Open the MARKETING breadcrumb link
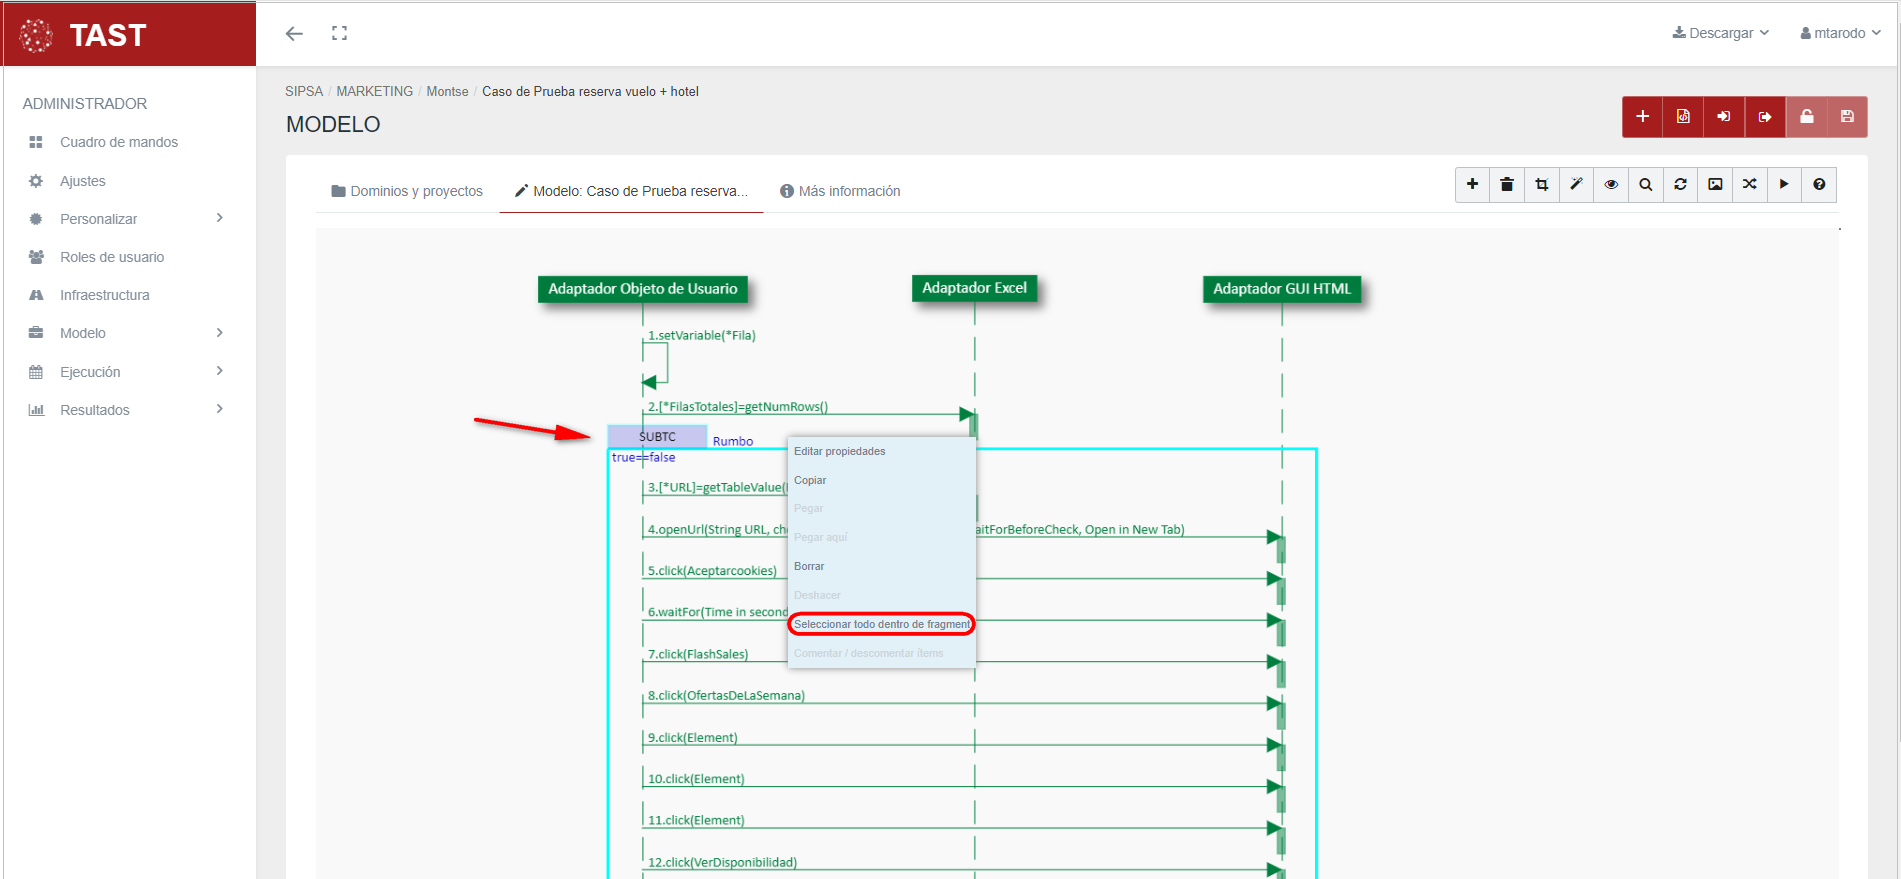Image resolution: width=1901 pixels, height=879 pixels. tap(374, 91)
